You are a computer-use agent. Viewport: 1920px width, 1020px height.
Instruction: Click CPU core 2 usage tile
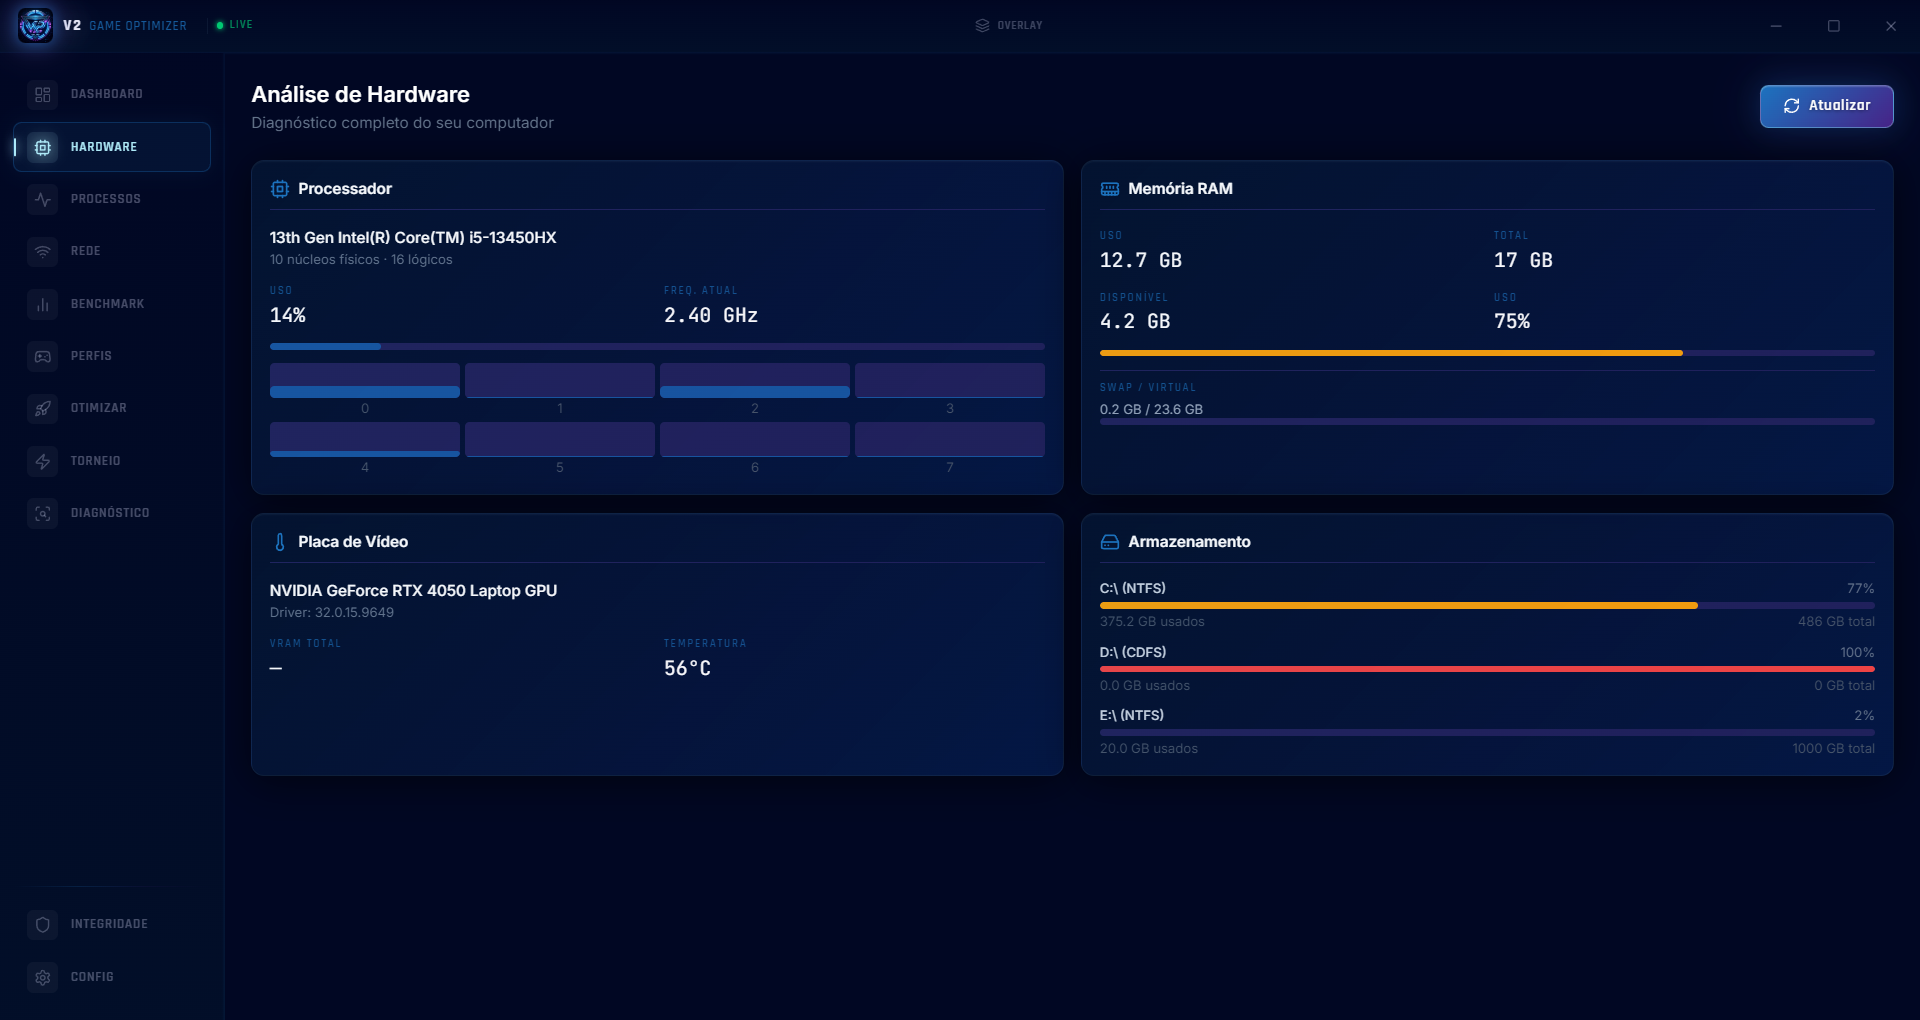pyautogui.click(x=755, y=381)
